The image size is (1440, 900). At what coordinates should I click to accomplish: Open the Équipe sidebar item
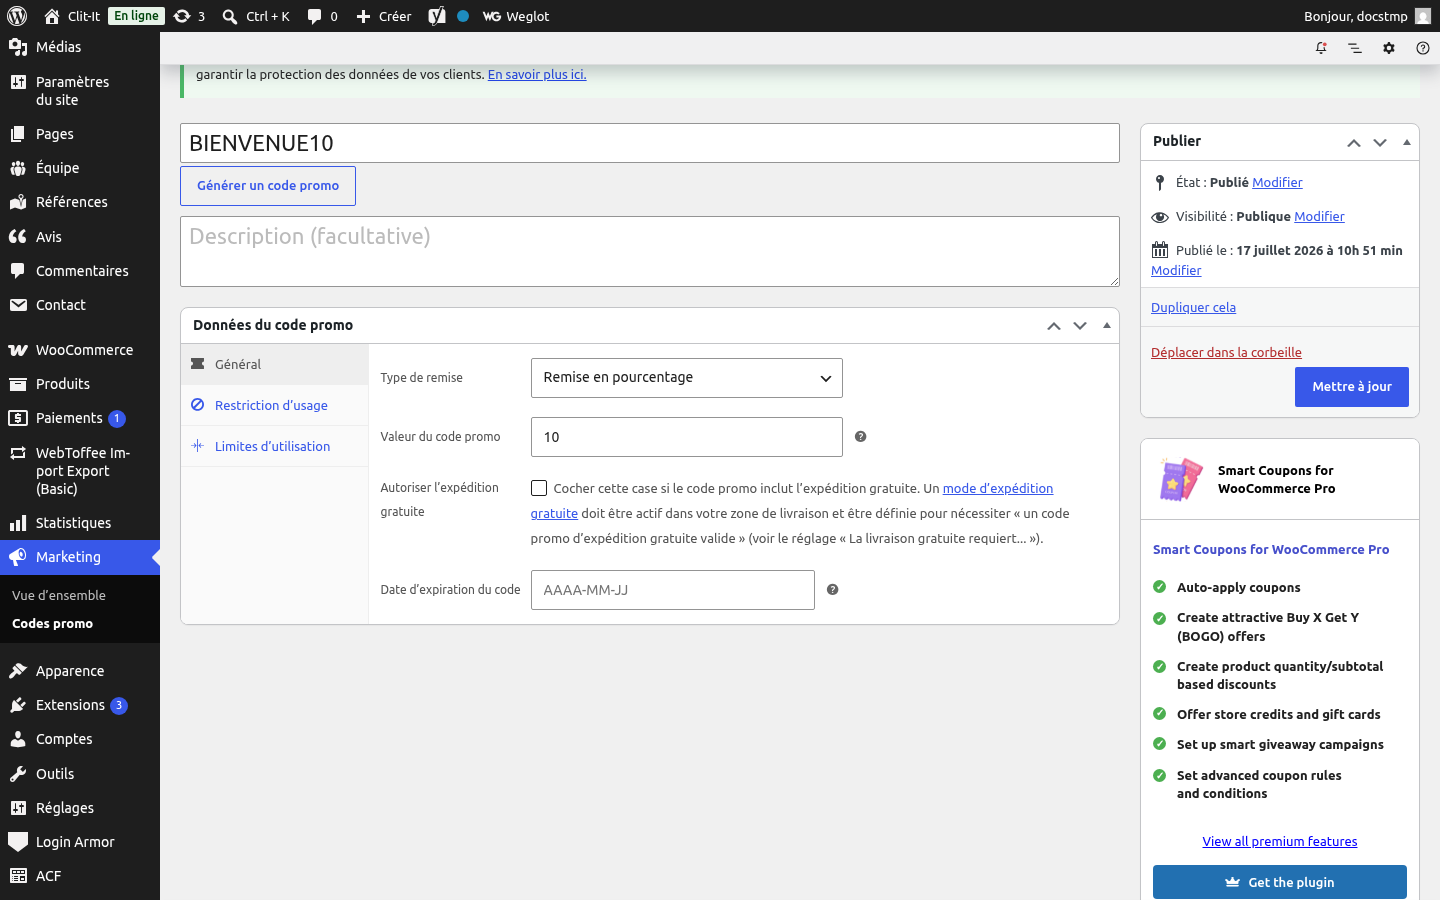(x=80, y=168)
